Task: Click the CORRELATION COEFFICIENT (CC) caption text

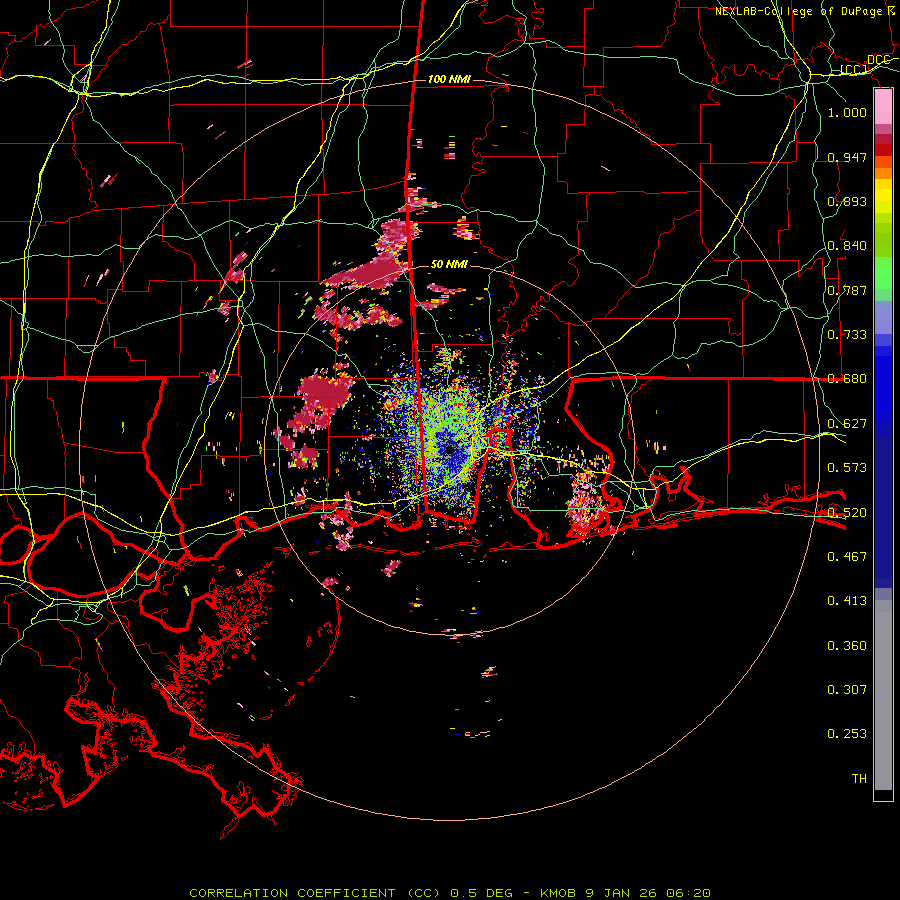Action: (315, 893)
